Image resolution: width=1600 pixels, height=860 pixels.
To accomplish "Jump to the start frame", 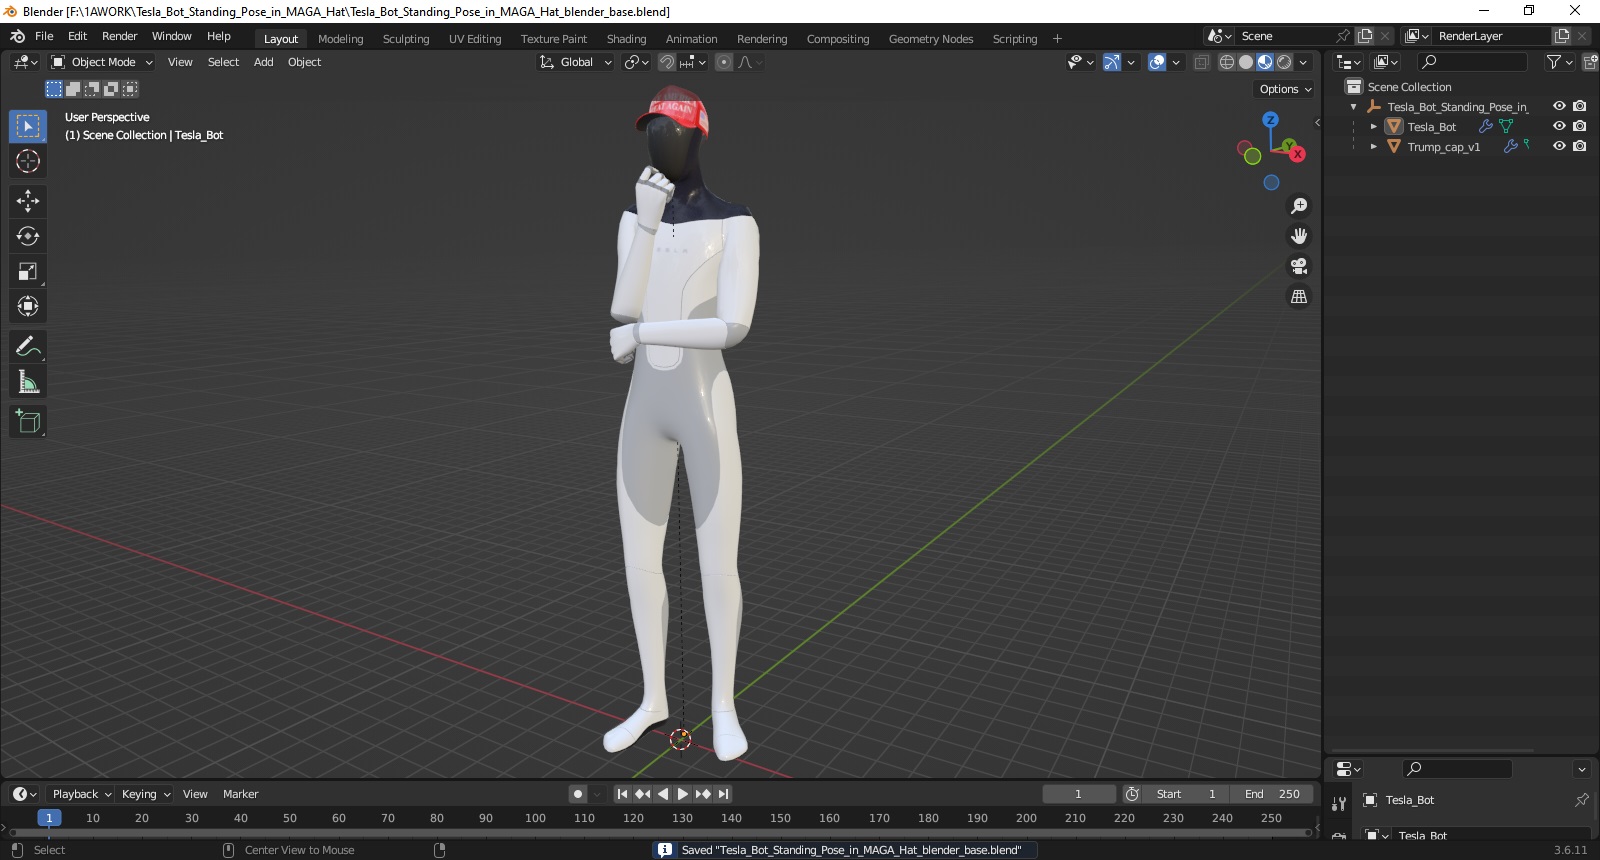I will [622, 794].
